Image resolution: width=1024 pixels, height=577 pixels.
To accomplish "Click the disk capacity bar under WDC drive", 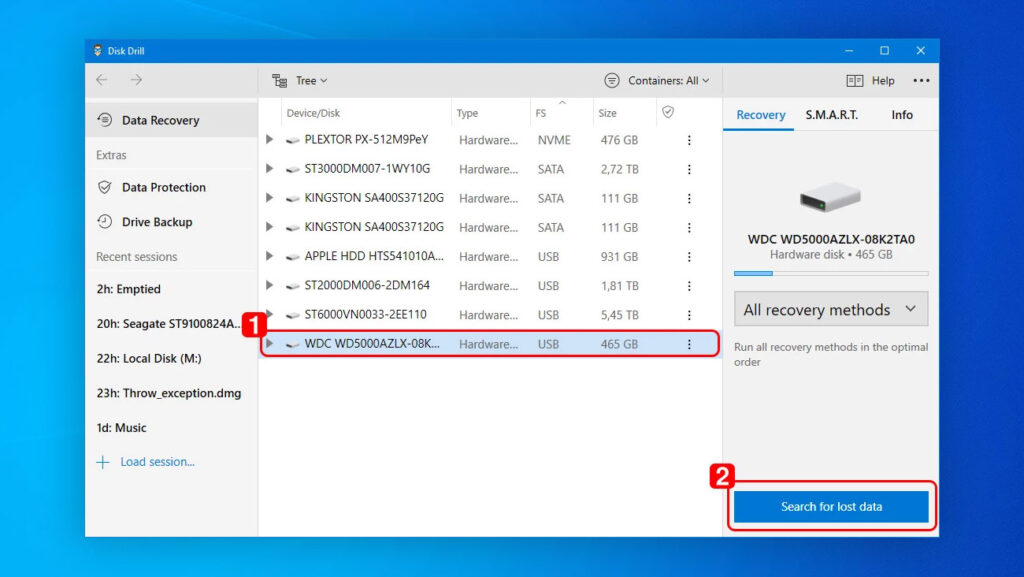I will click(x=831, y=272).
